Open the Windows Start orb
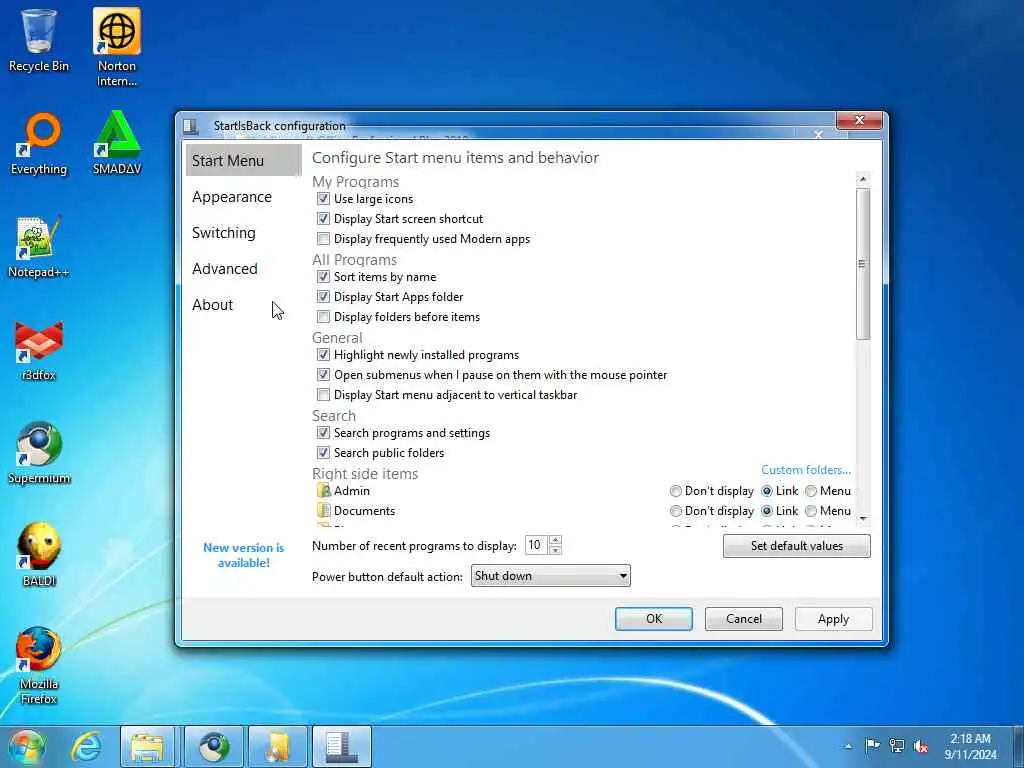This screenshot has height=768, width=1024. coord(27,747)
